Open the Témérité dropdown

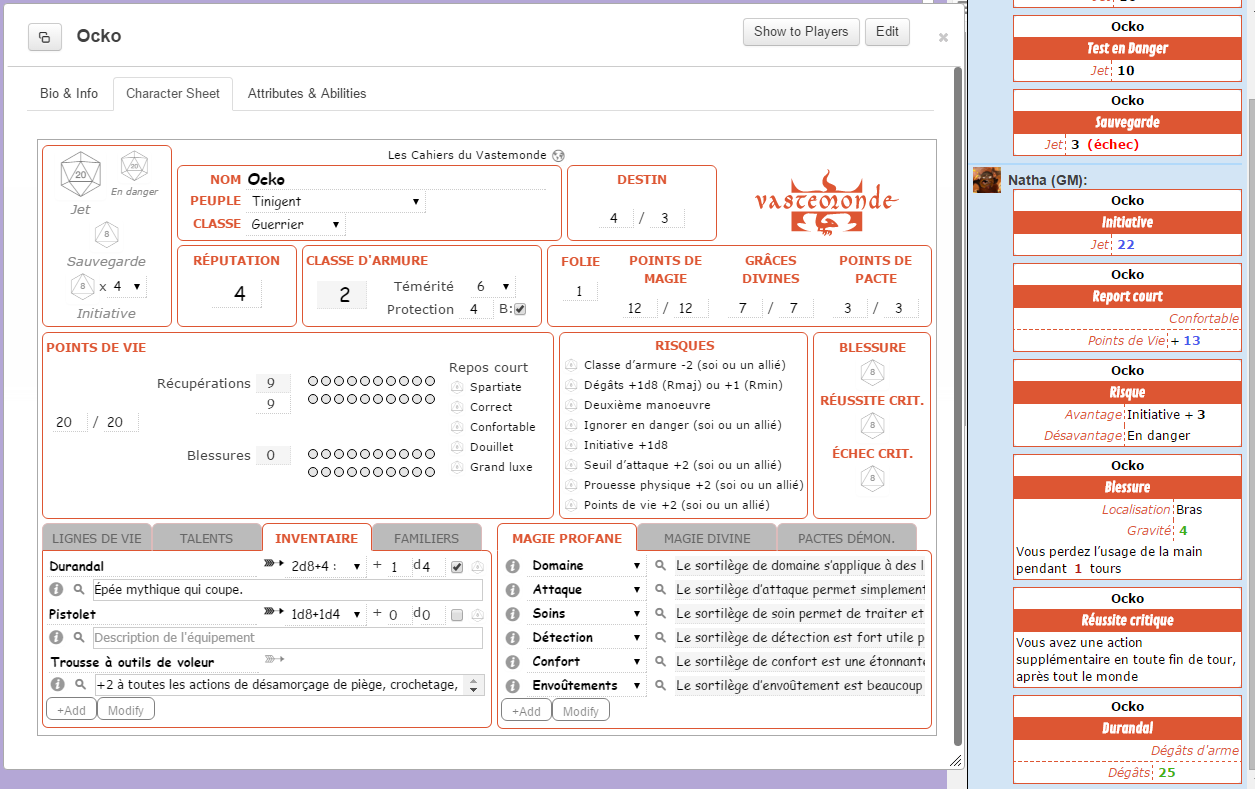tap(493, 286)
